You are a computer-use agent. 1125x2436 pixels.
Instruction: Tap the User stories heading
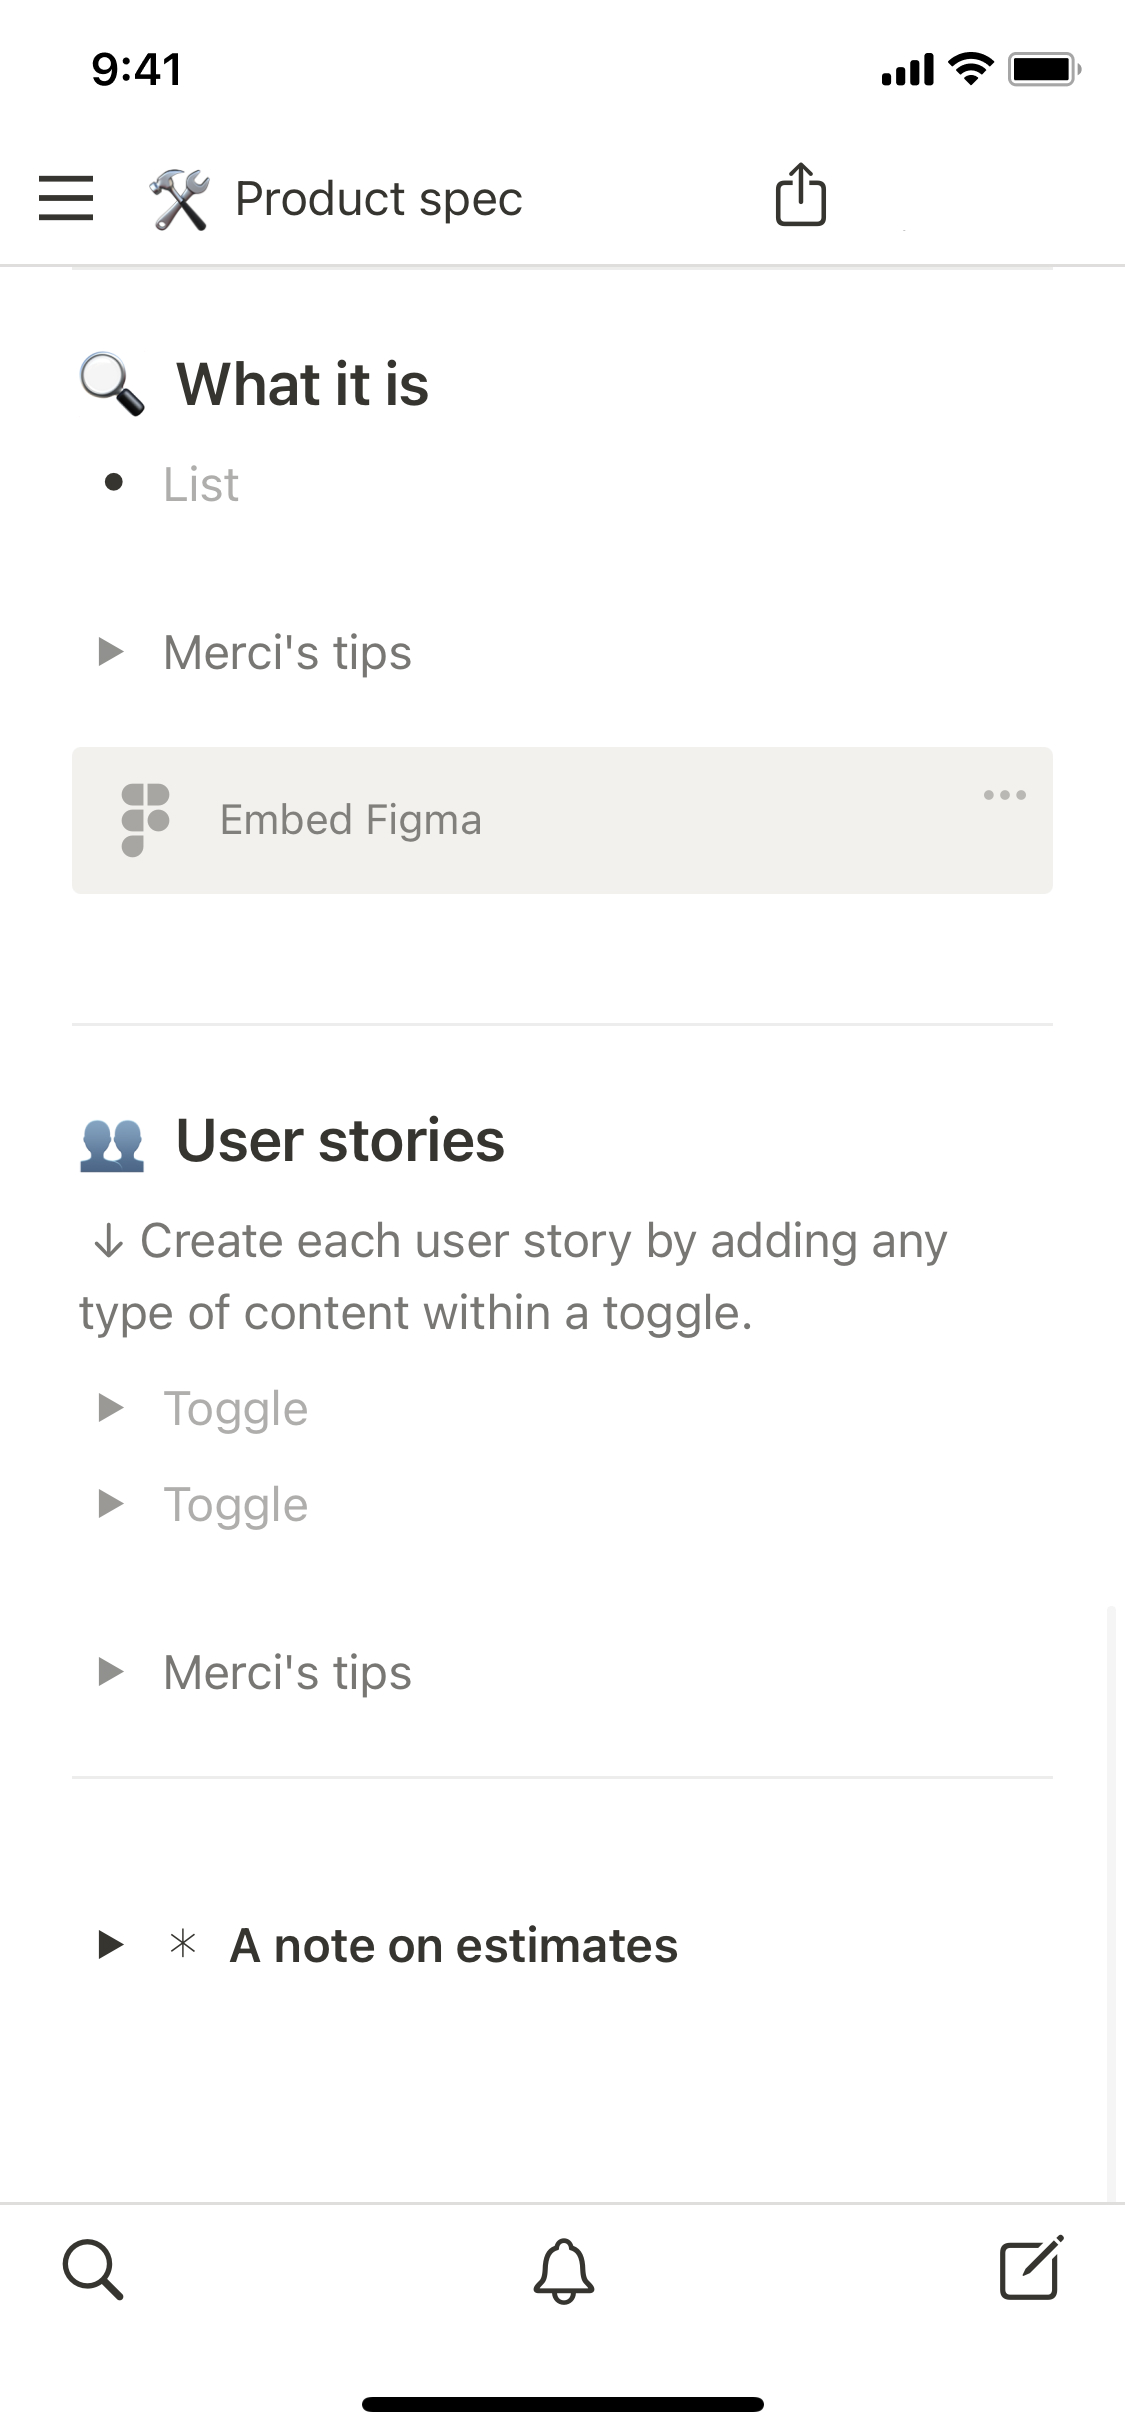coord(340,1141)
